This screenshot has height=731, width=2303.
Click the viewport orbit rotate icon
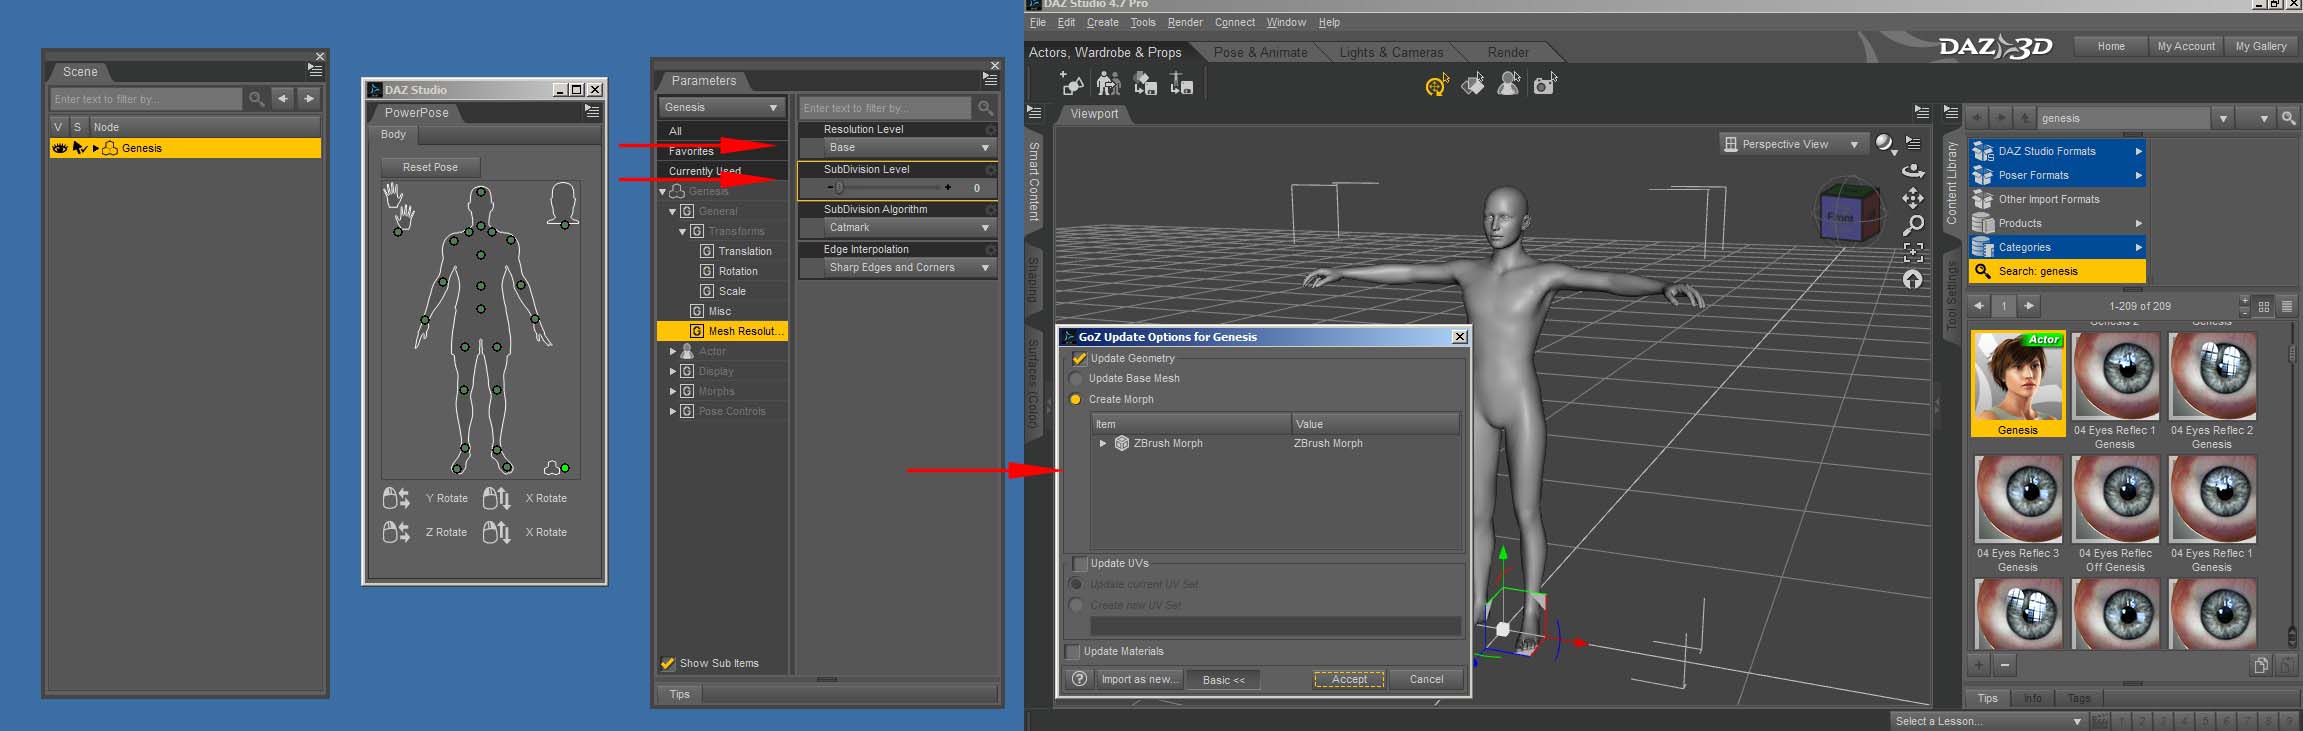point(1912,171)
